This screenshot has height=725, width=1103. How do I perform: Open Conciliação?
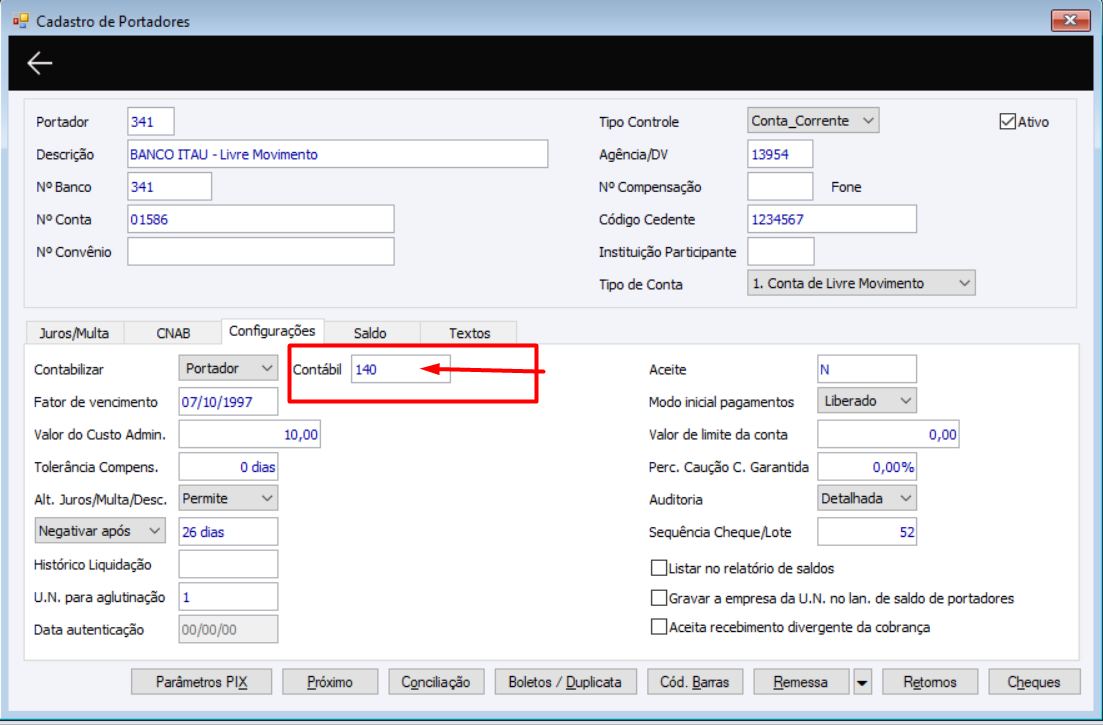436,682
